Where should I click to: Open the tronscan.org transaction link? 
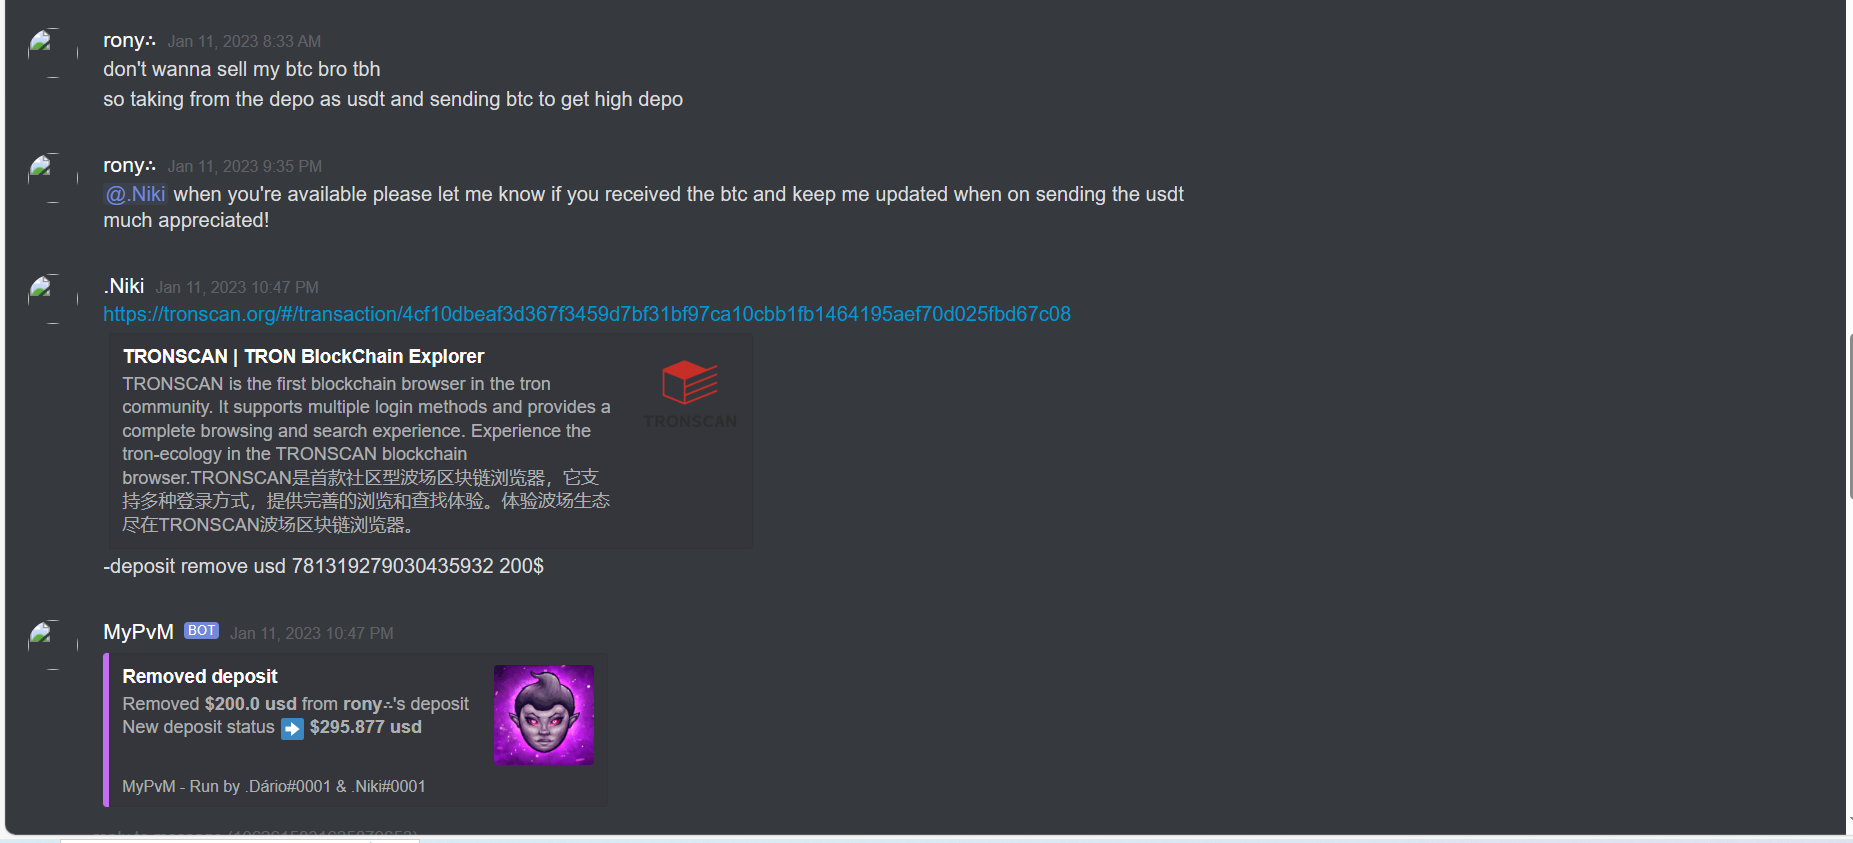pos(587,314)
